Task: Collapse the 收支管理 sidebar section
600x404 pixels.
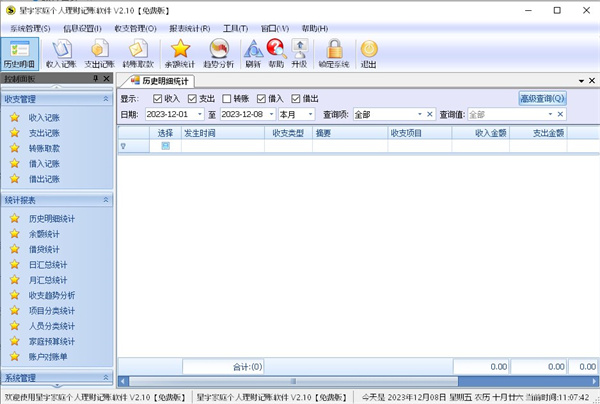Action: [x=105, y=99]
